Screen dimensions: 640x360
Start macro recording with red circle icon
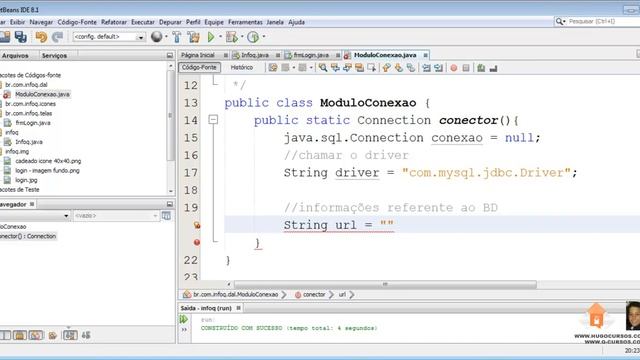pos(453,68)
